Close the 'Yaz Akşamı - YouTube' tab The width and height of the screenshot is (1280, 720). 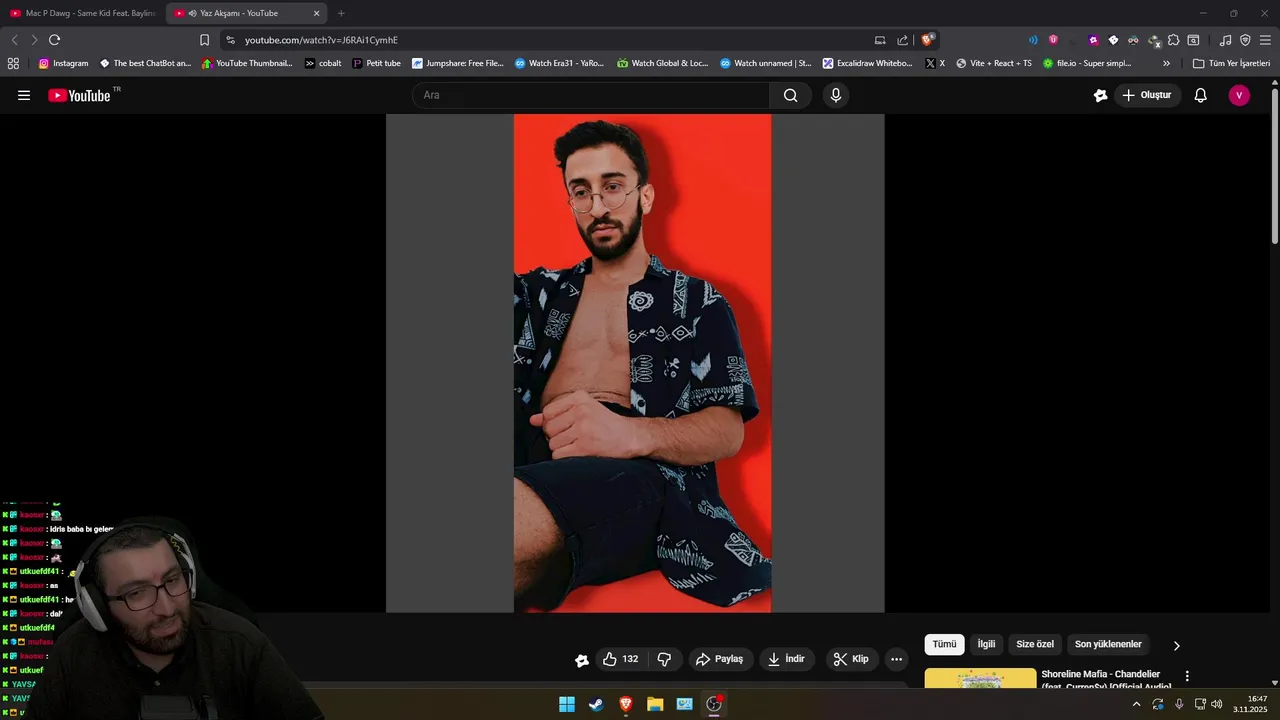coord(317,13)
